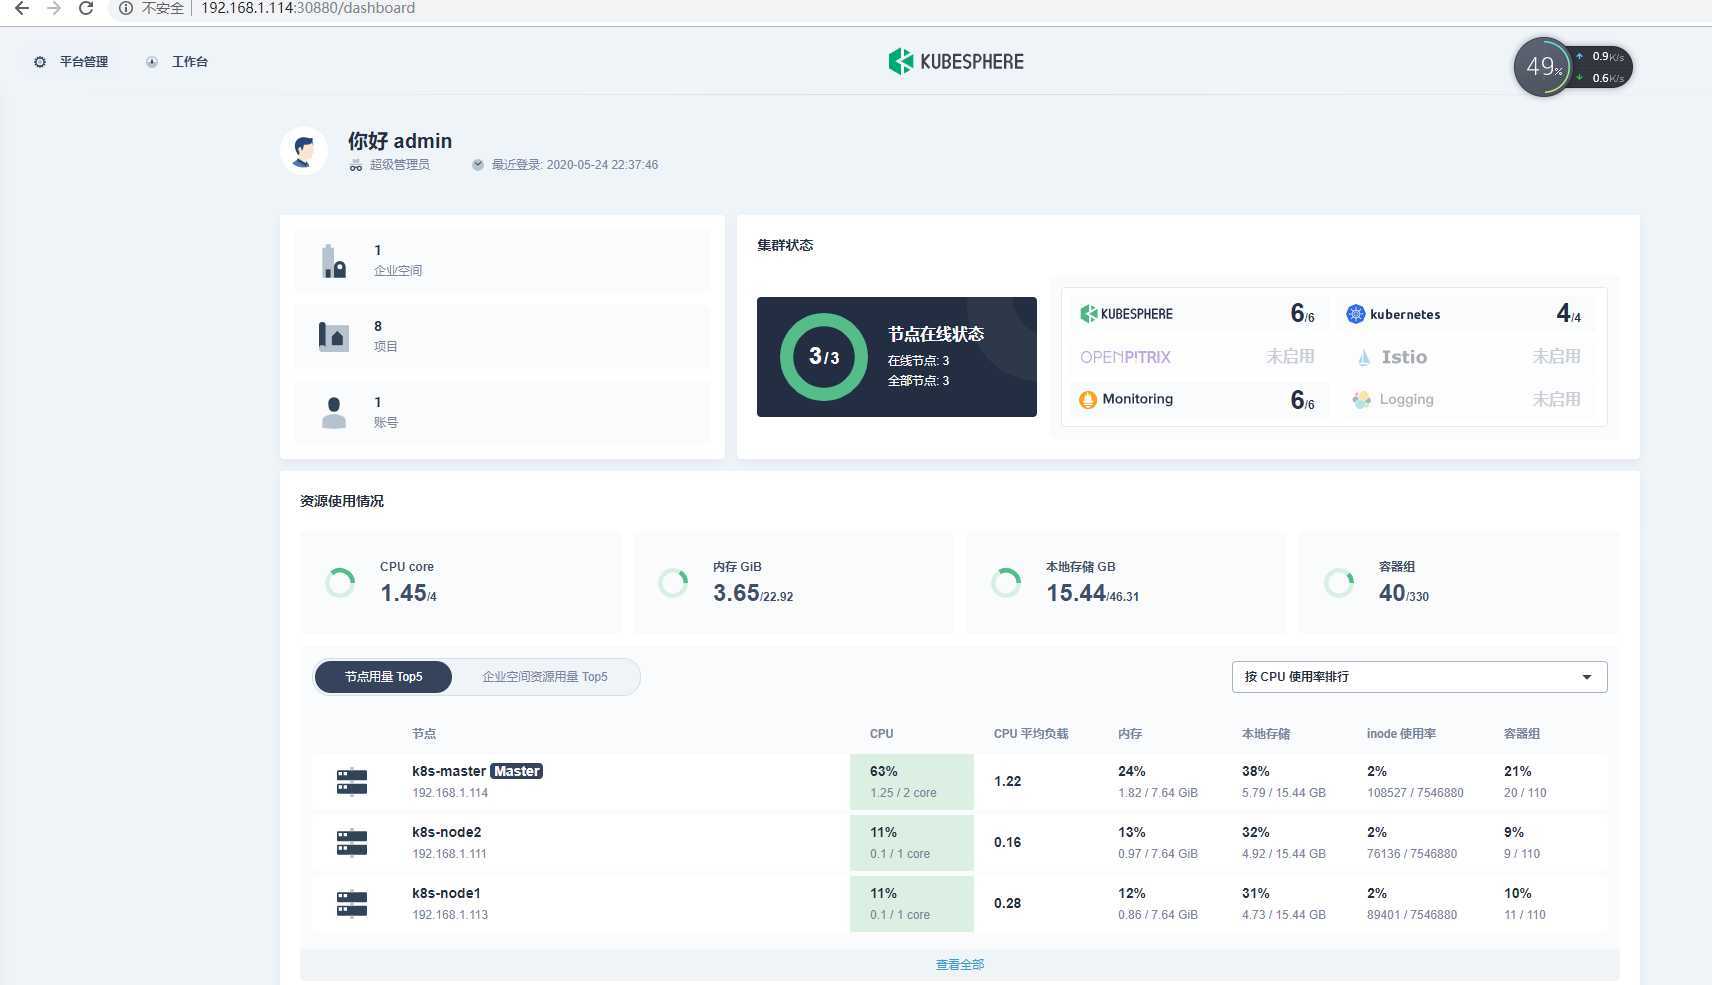Open k8s-node1 node link
Image resolution: width=1712 pixels, height=985 pixels.
point(446,893)
